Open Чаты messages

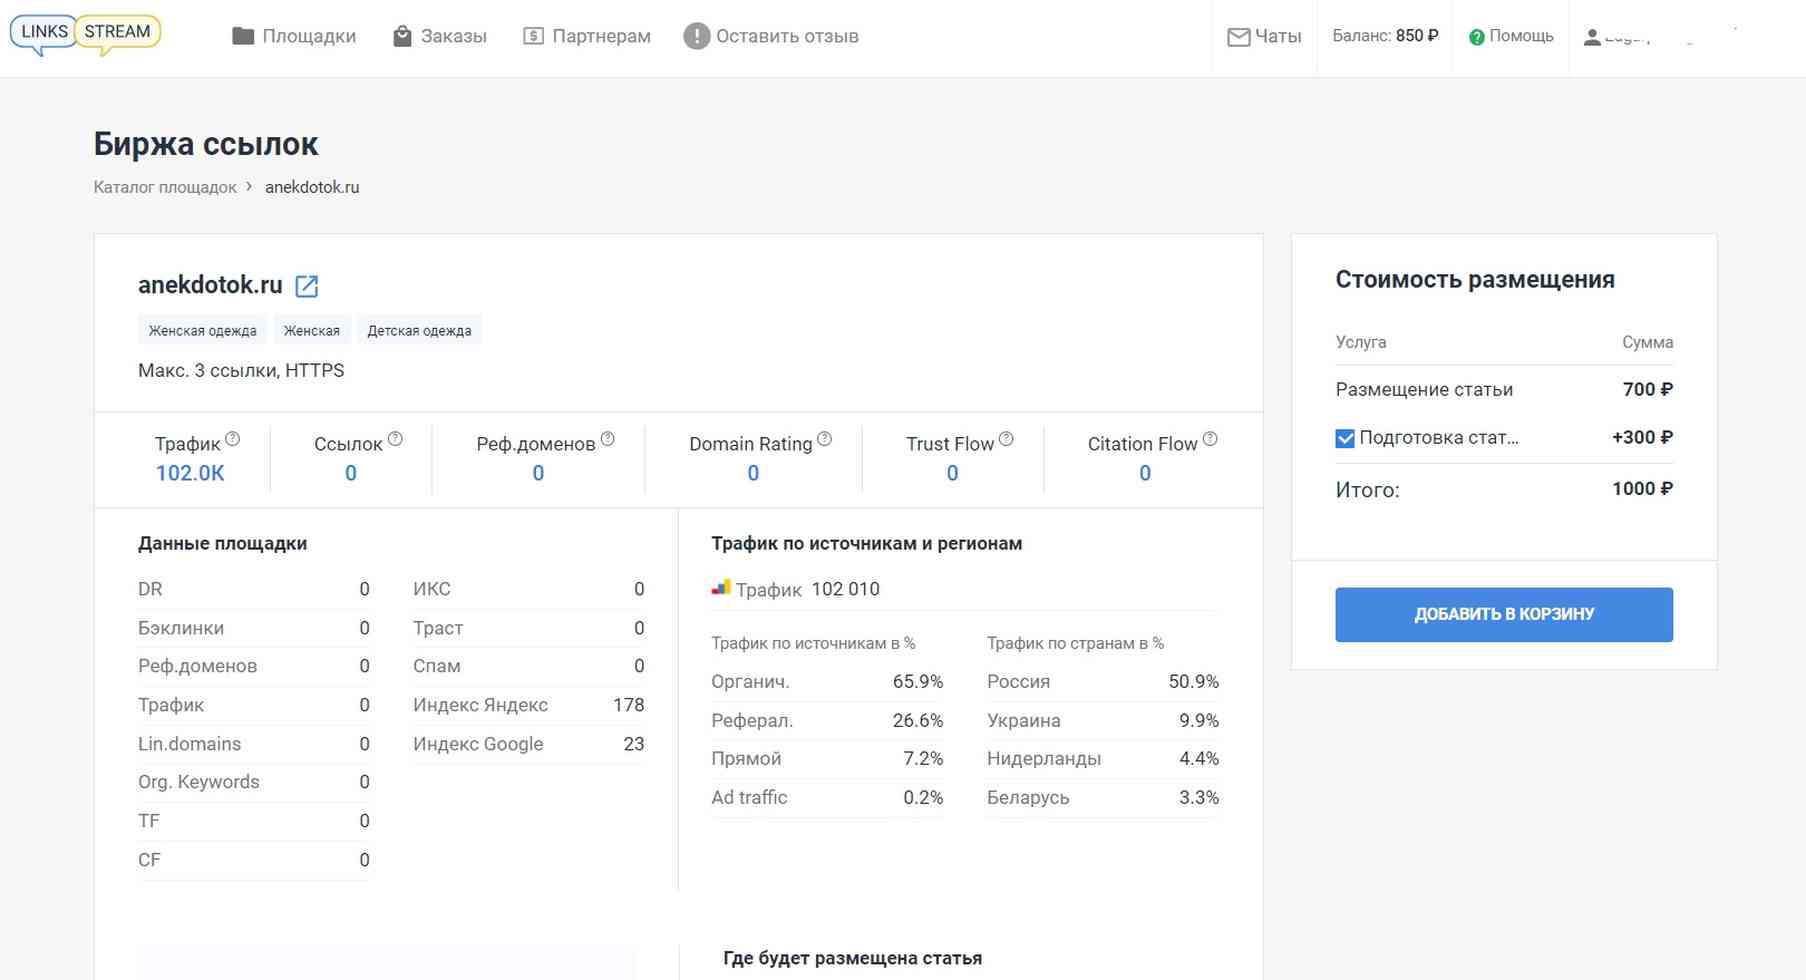pos(1264,37)
